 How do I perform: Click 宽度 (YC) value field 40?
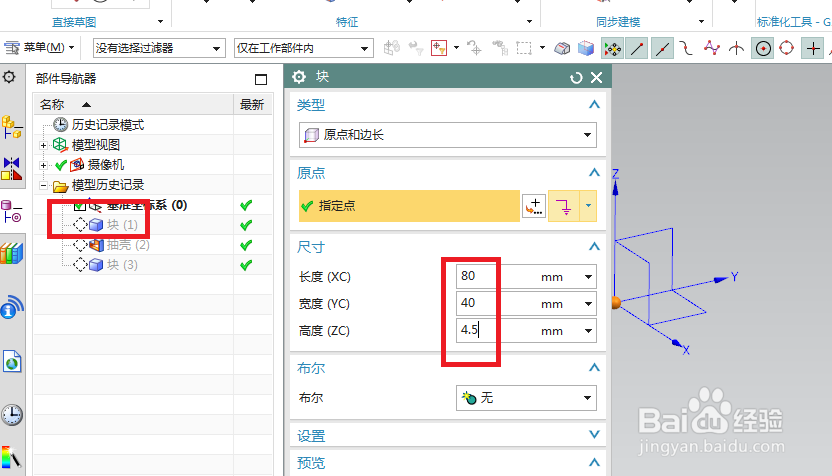pyautogui.click(x=491, y=304)
